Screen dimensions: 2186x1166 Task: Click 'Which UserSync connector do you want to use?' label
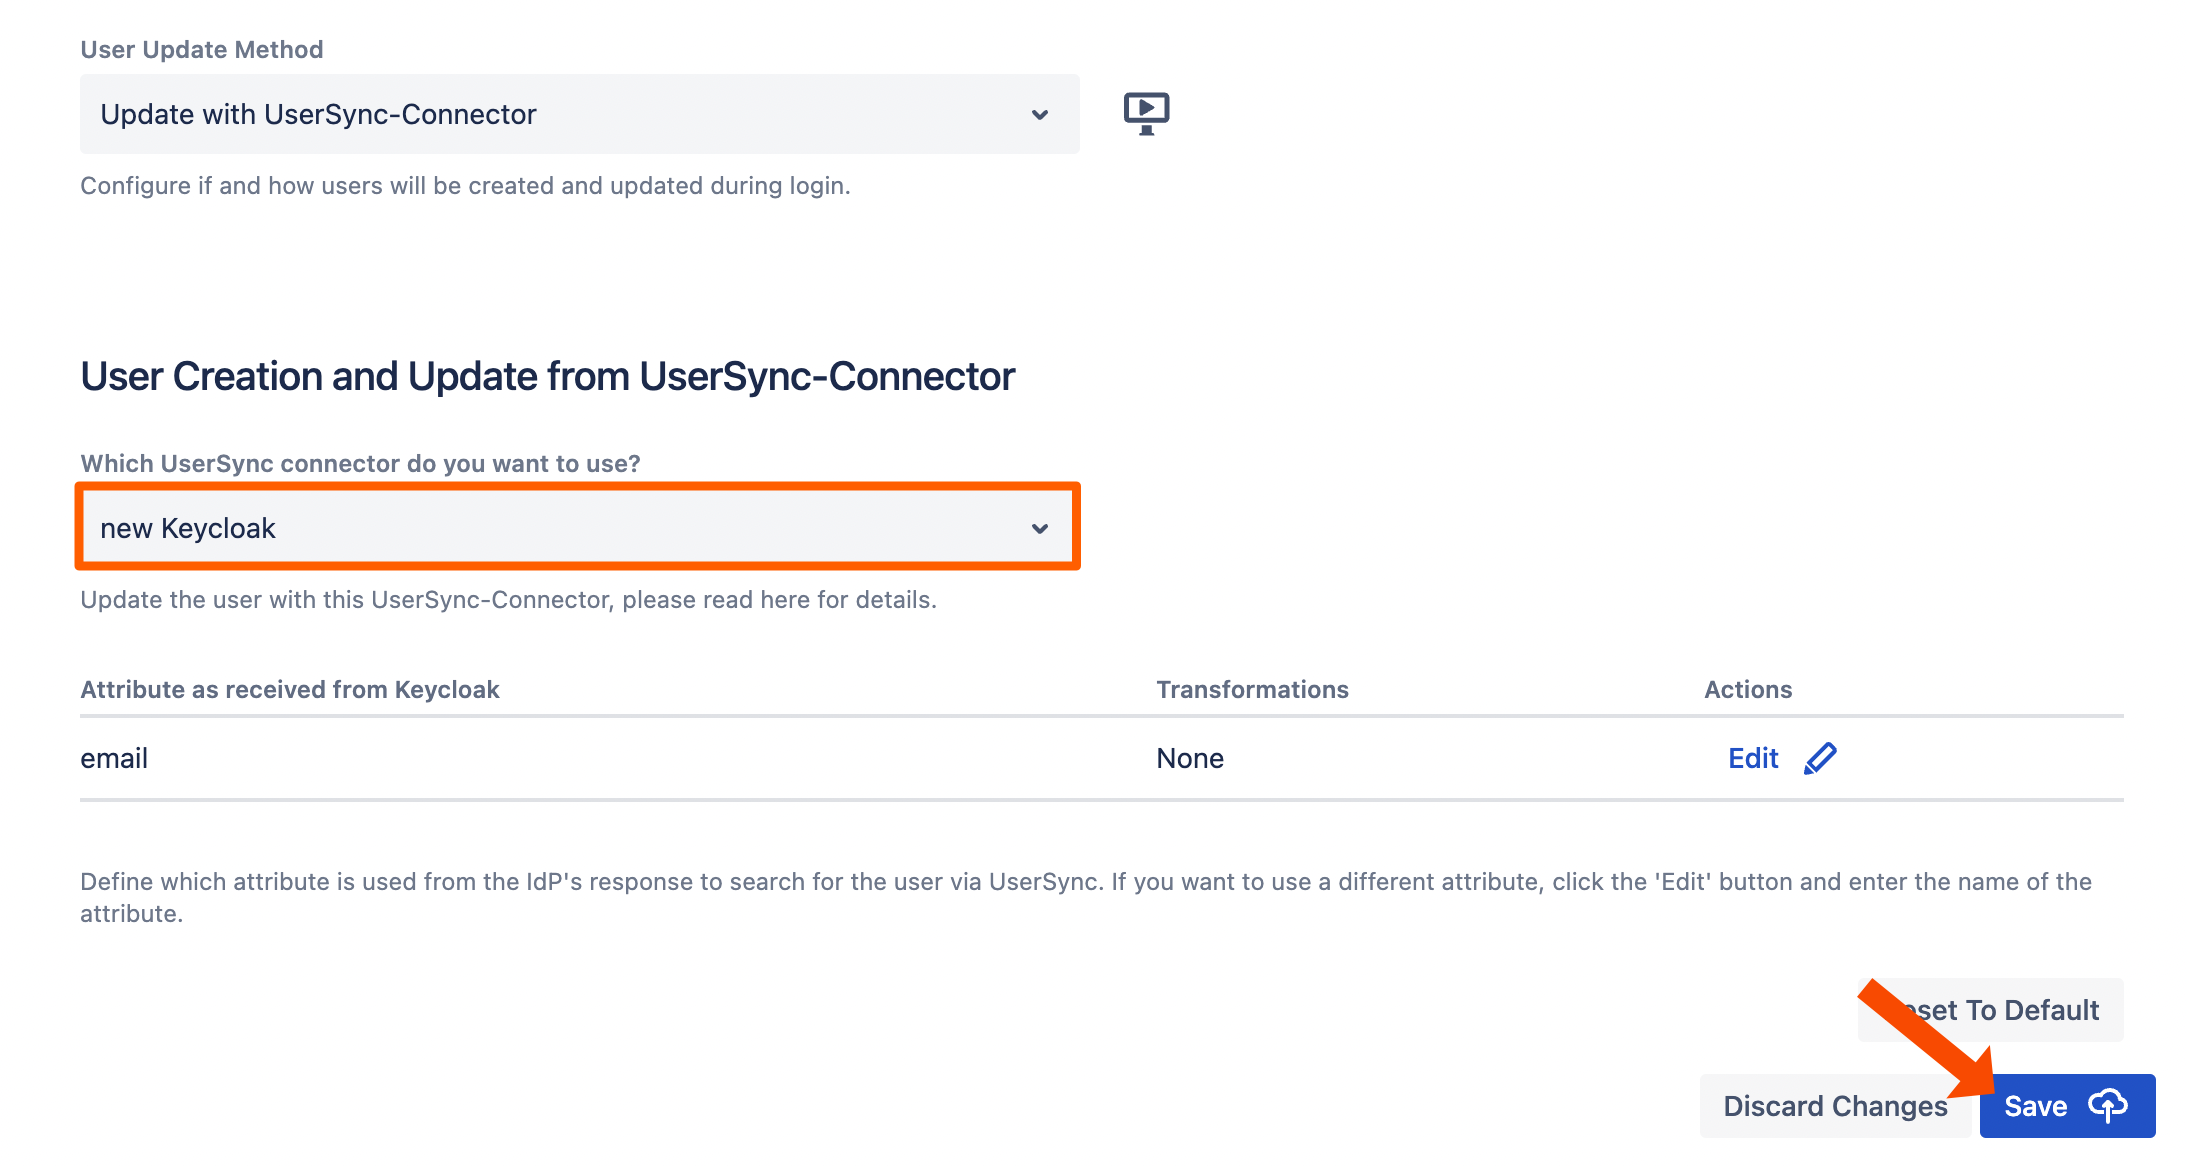360,464
